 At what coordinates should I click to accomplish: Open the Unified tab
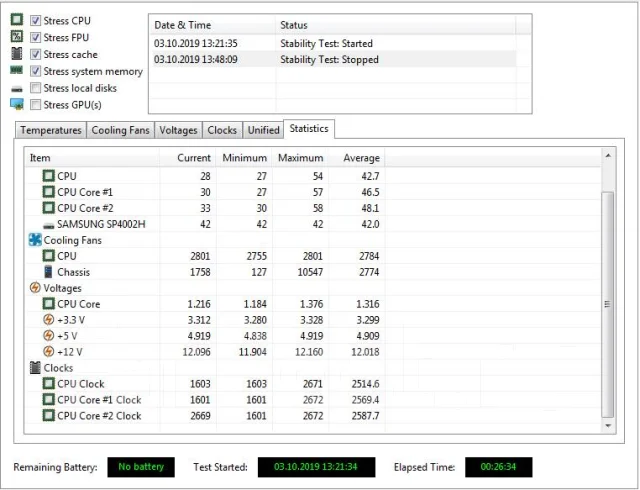264,130
